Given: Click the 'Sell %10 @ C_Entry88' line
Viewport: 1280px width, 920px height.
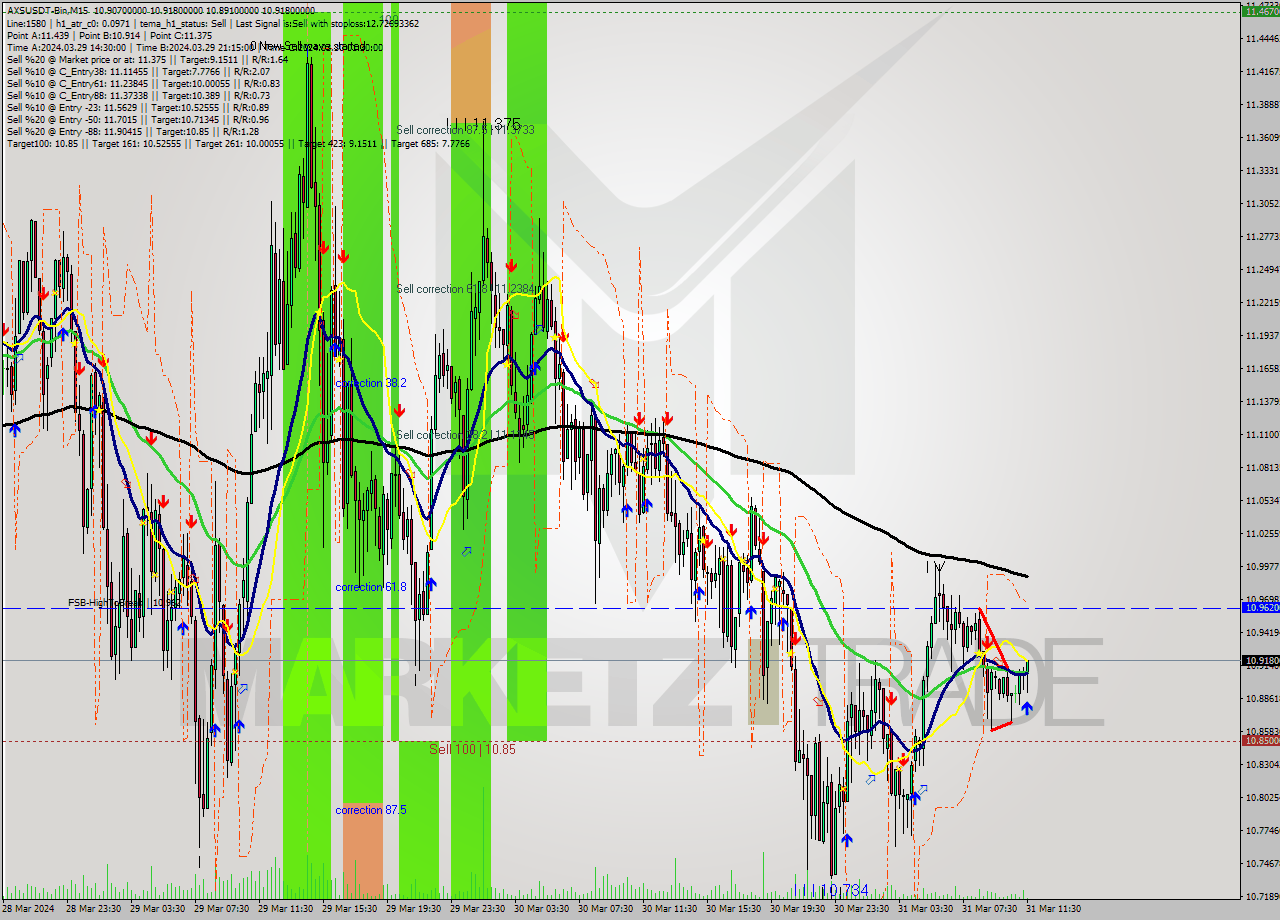Looking at the screenshot, I should coord(138,95).
